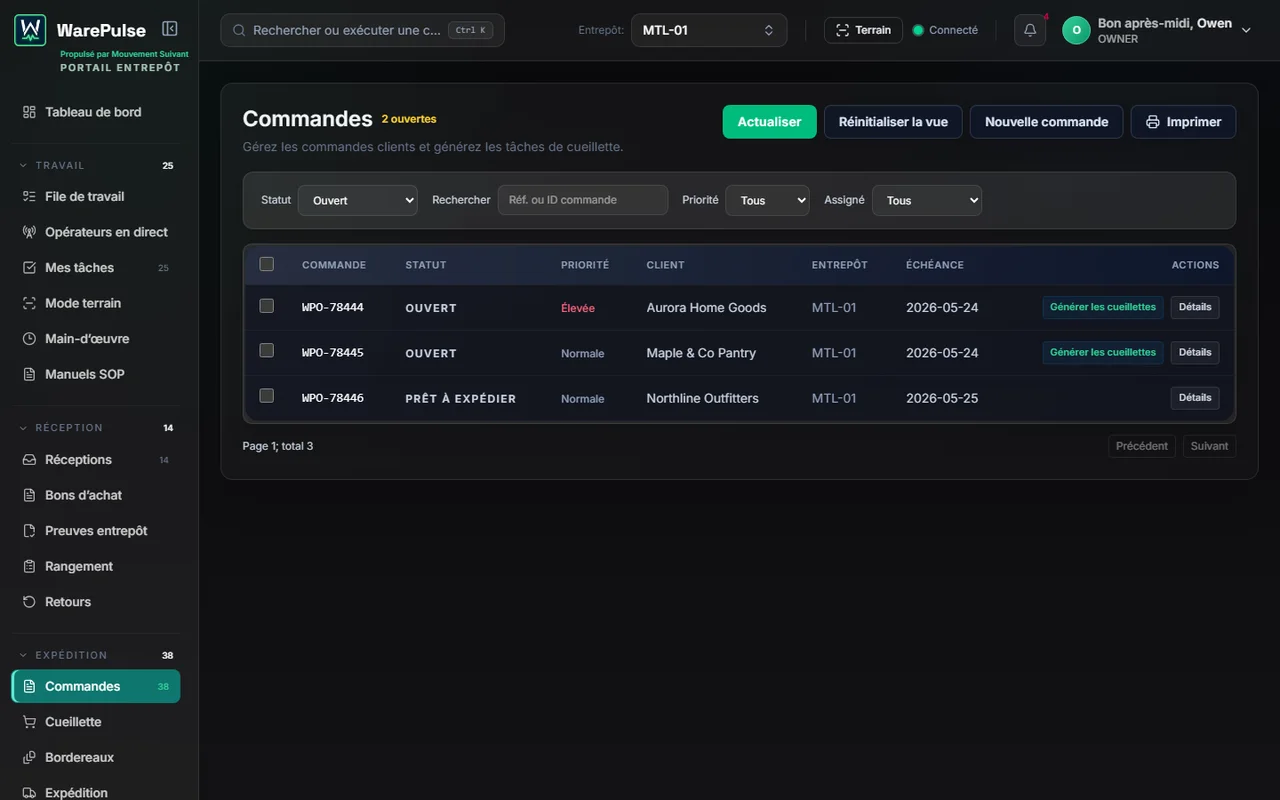Click the green Connecté status dot
The height and width of the screenshot is (800, 1280).
click(x=918, y=30)
